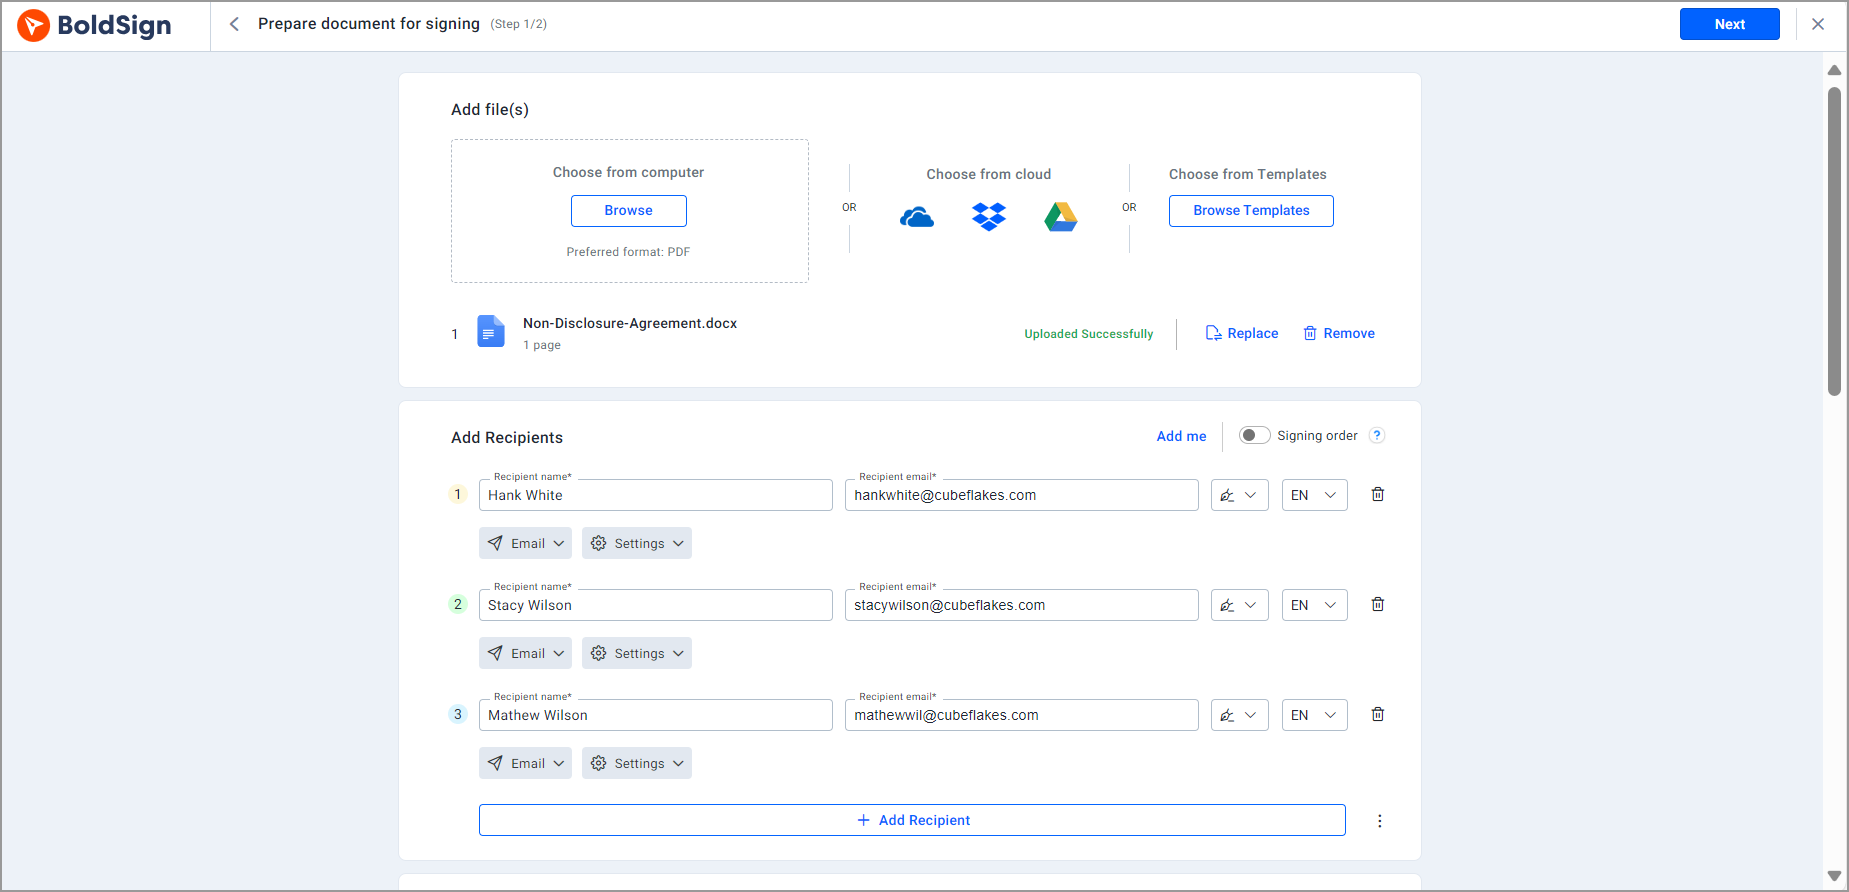Click the (Step 1/2) indicator

pos(519,24)
